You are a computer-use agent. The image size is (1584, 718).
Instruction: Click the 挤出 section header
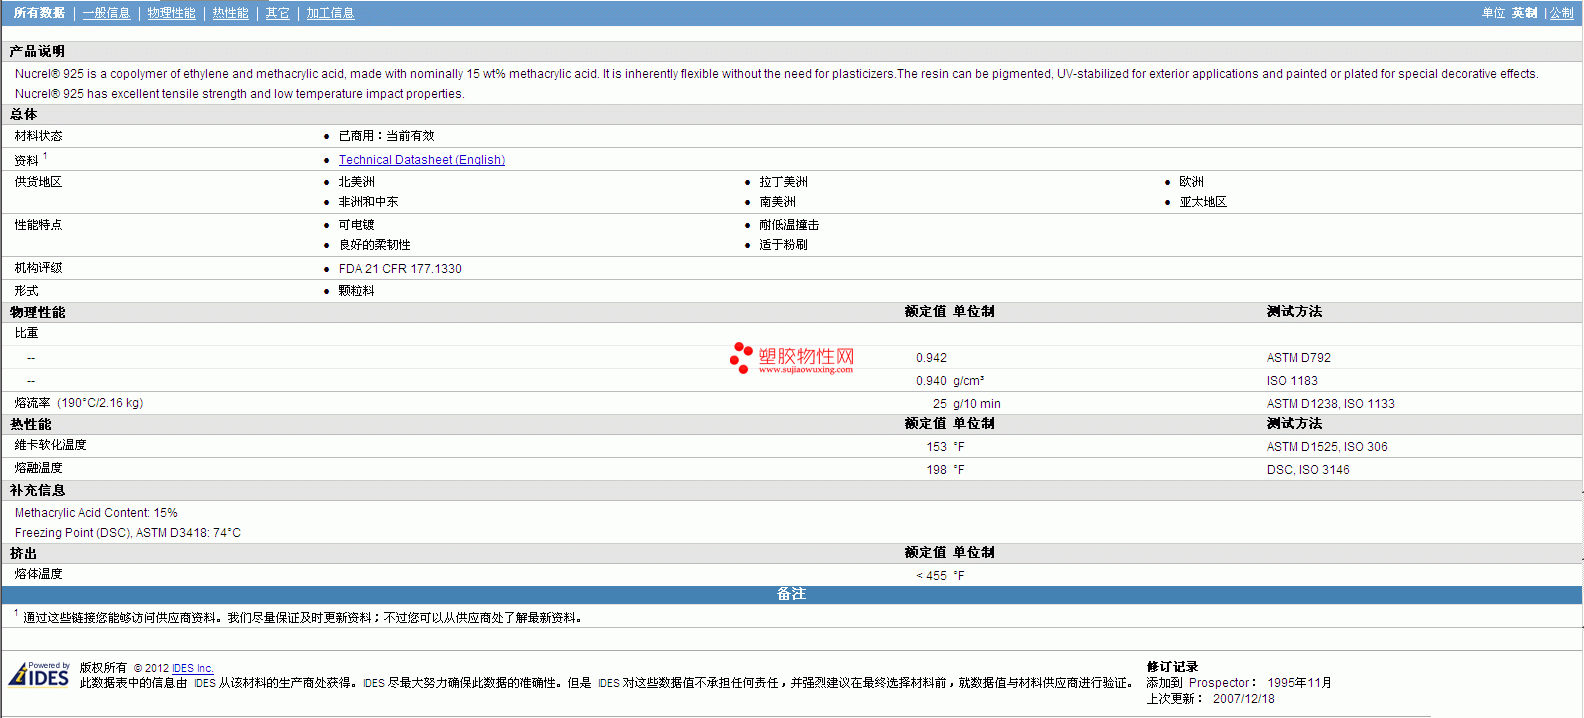pyautogui.click(x=23, y=553)
